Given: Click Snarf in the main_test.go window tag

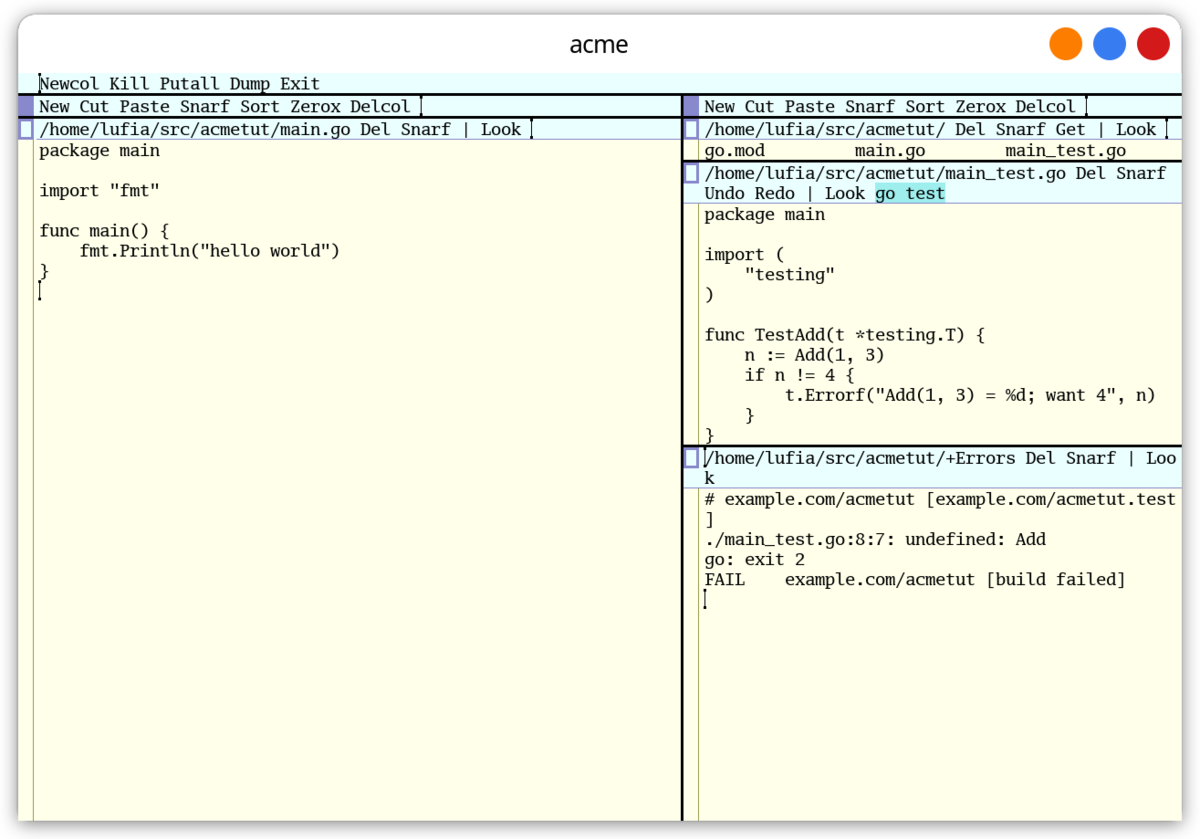Looking at the screenshot, I should pyautogui.click(x=1141, y=173).
